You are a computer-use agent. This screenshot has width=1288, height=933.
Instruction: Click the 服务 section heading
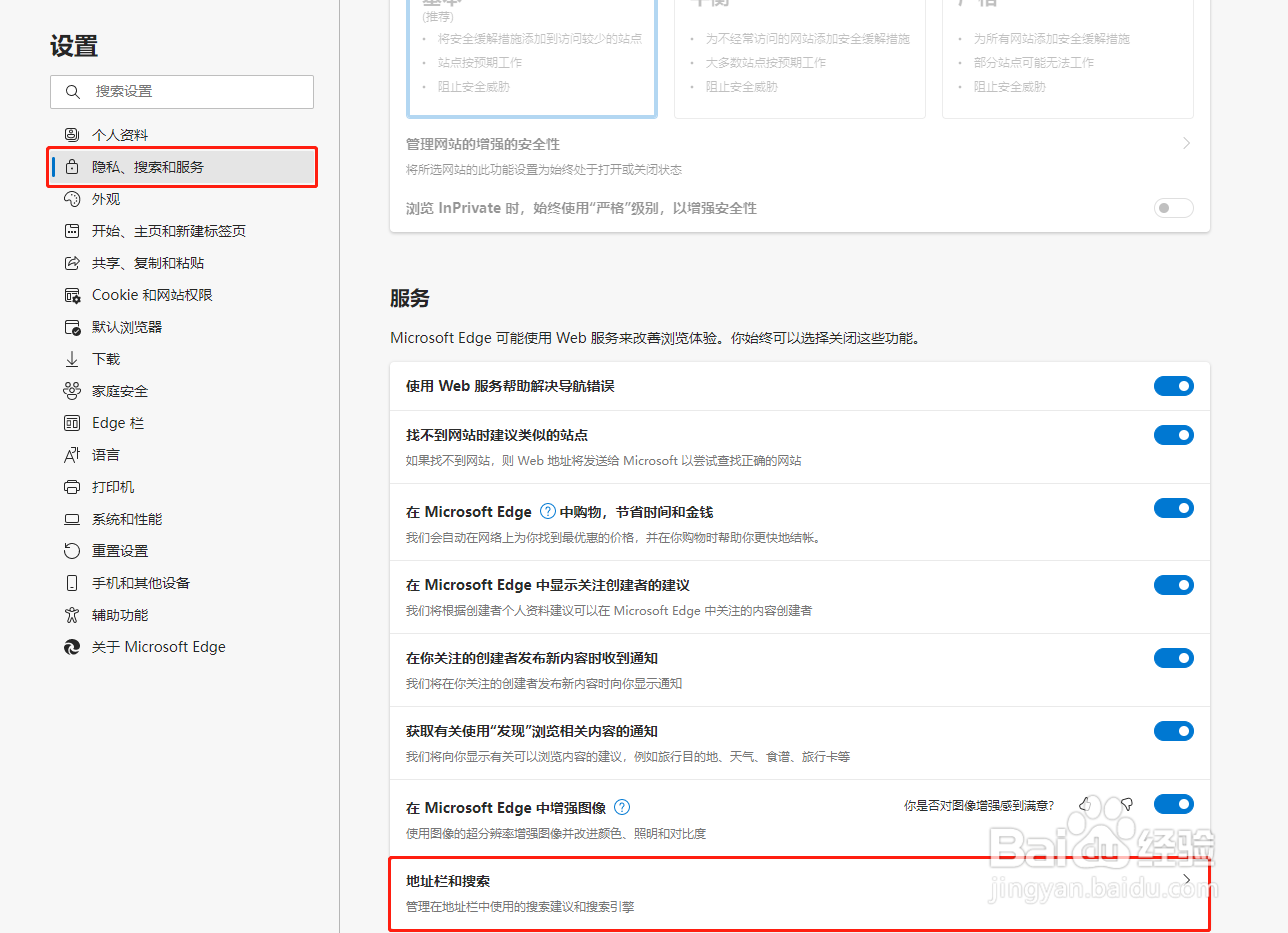[x=410, y=298]
